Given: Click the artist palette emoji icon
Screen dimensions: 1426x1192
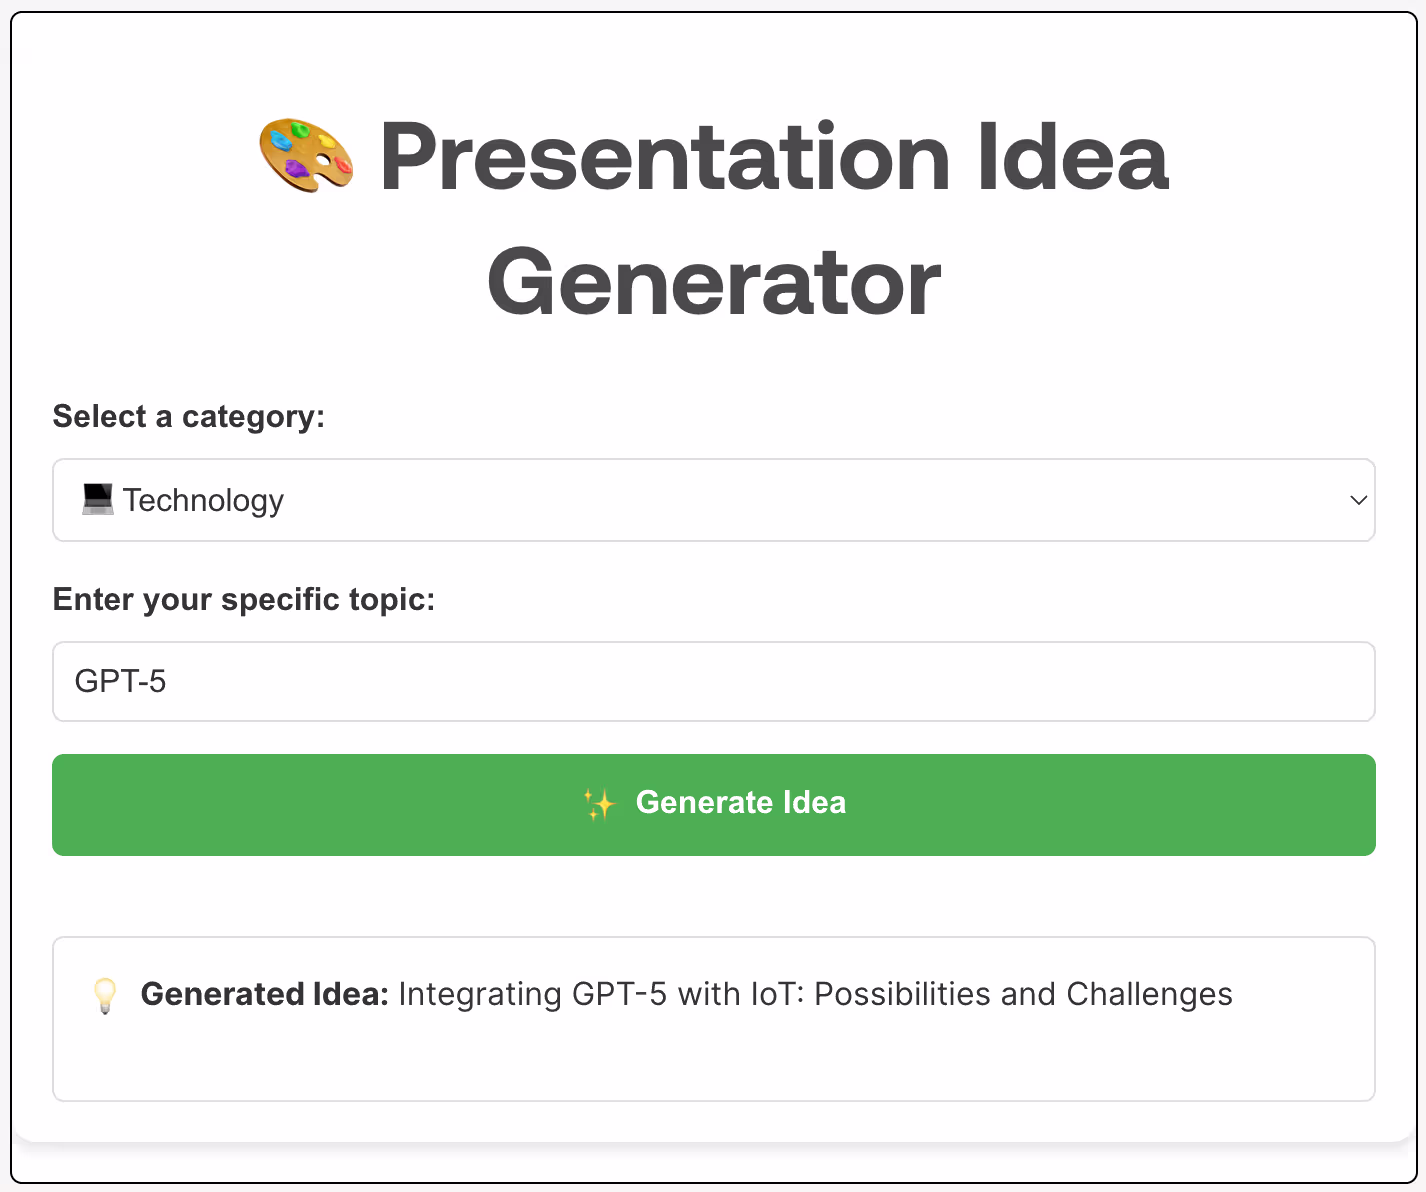Looking at the screenshot, I should point(306,155).
